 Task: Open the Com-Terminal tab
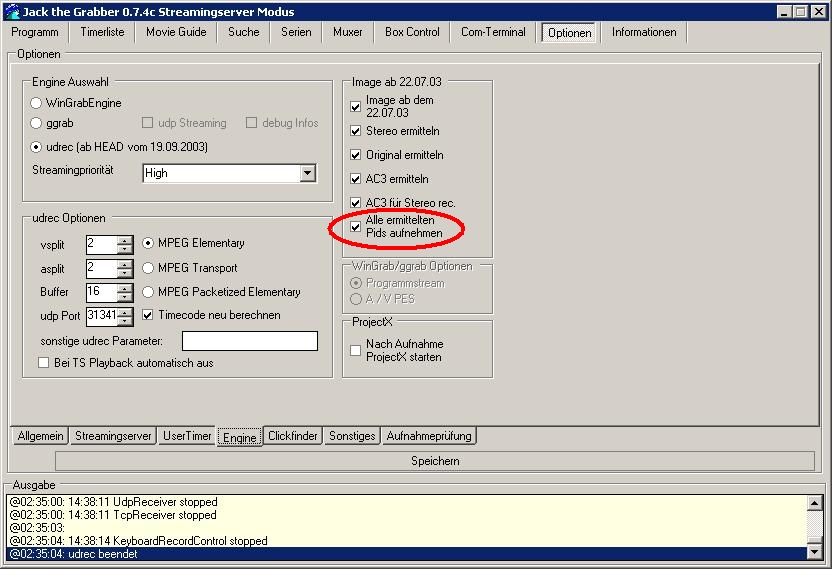coord(493,32)
